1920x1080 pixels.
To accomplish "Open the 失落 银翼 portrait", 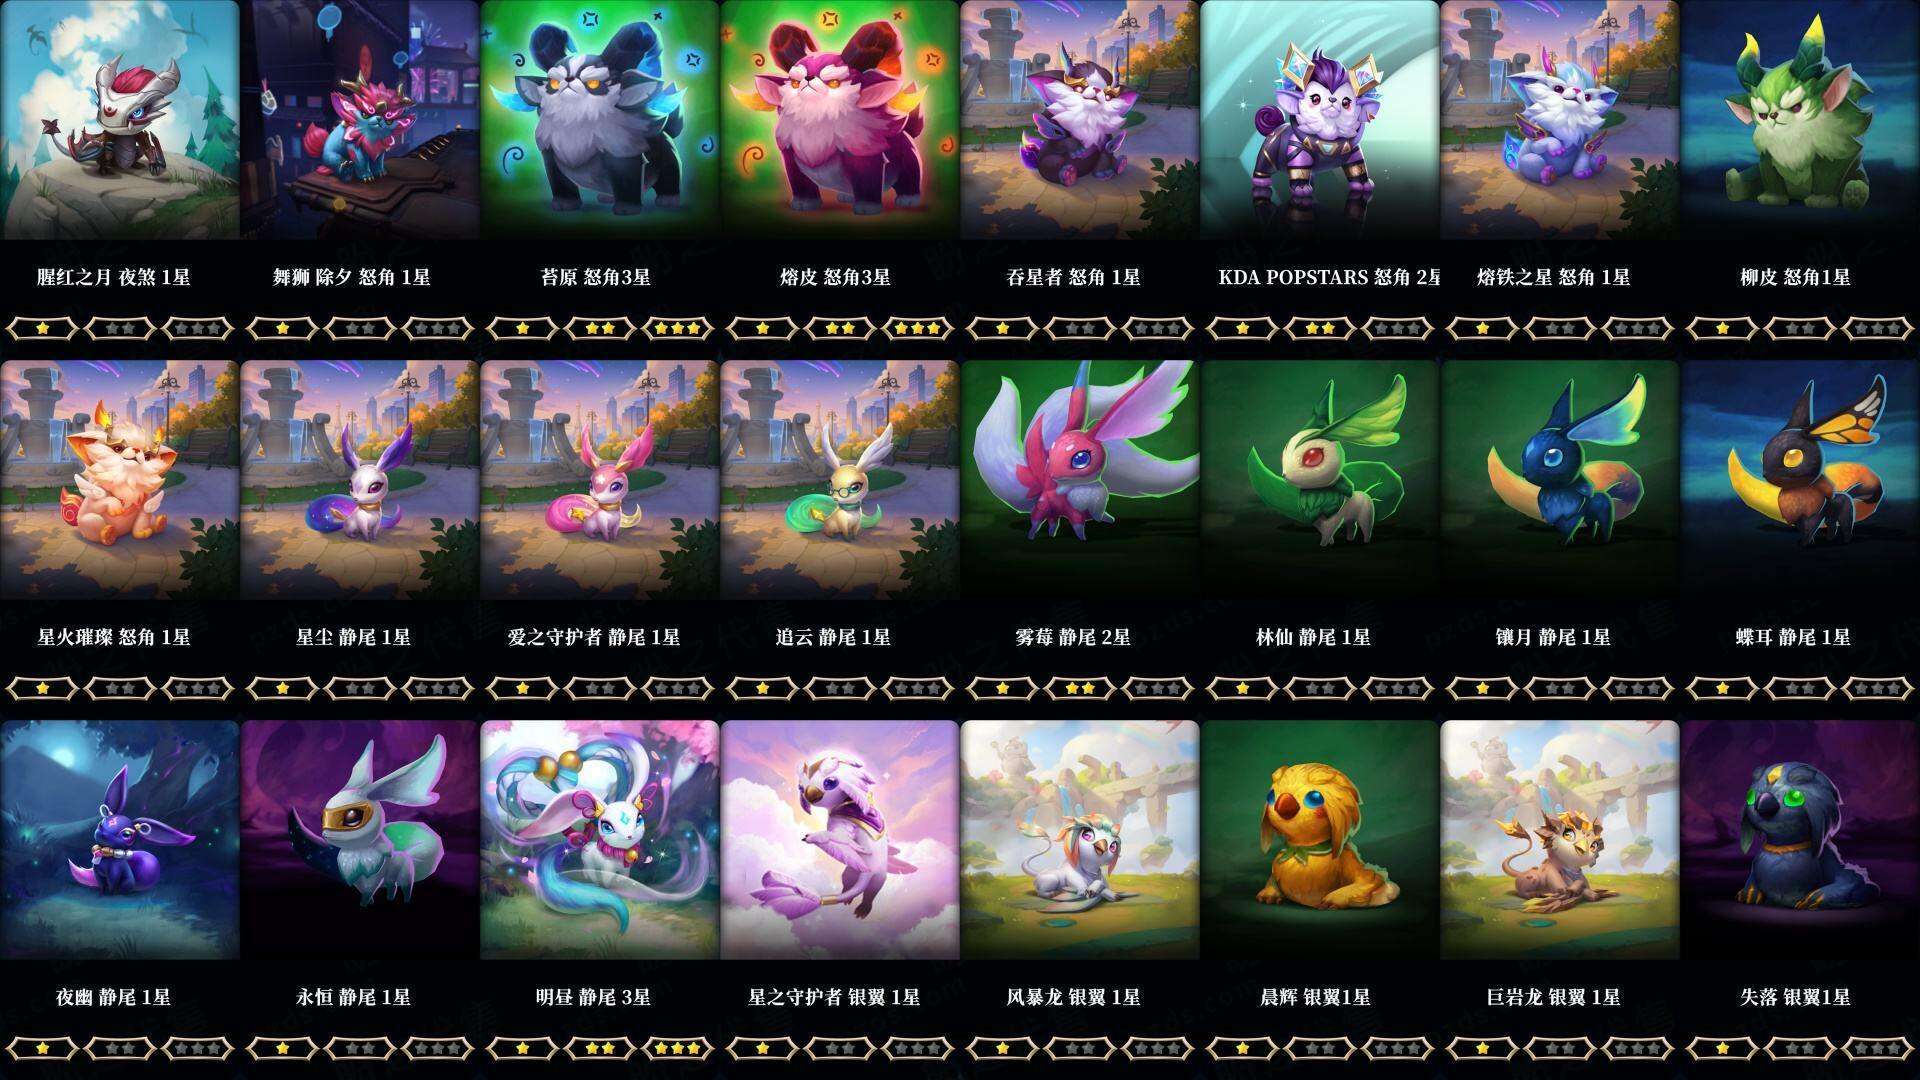I will tap(1800, 840).
